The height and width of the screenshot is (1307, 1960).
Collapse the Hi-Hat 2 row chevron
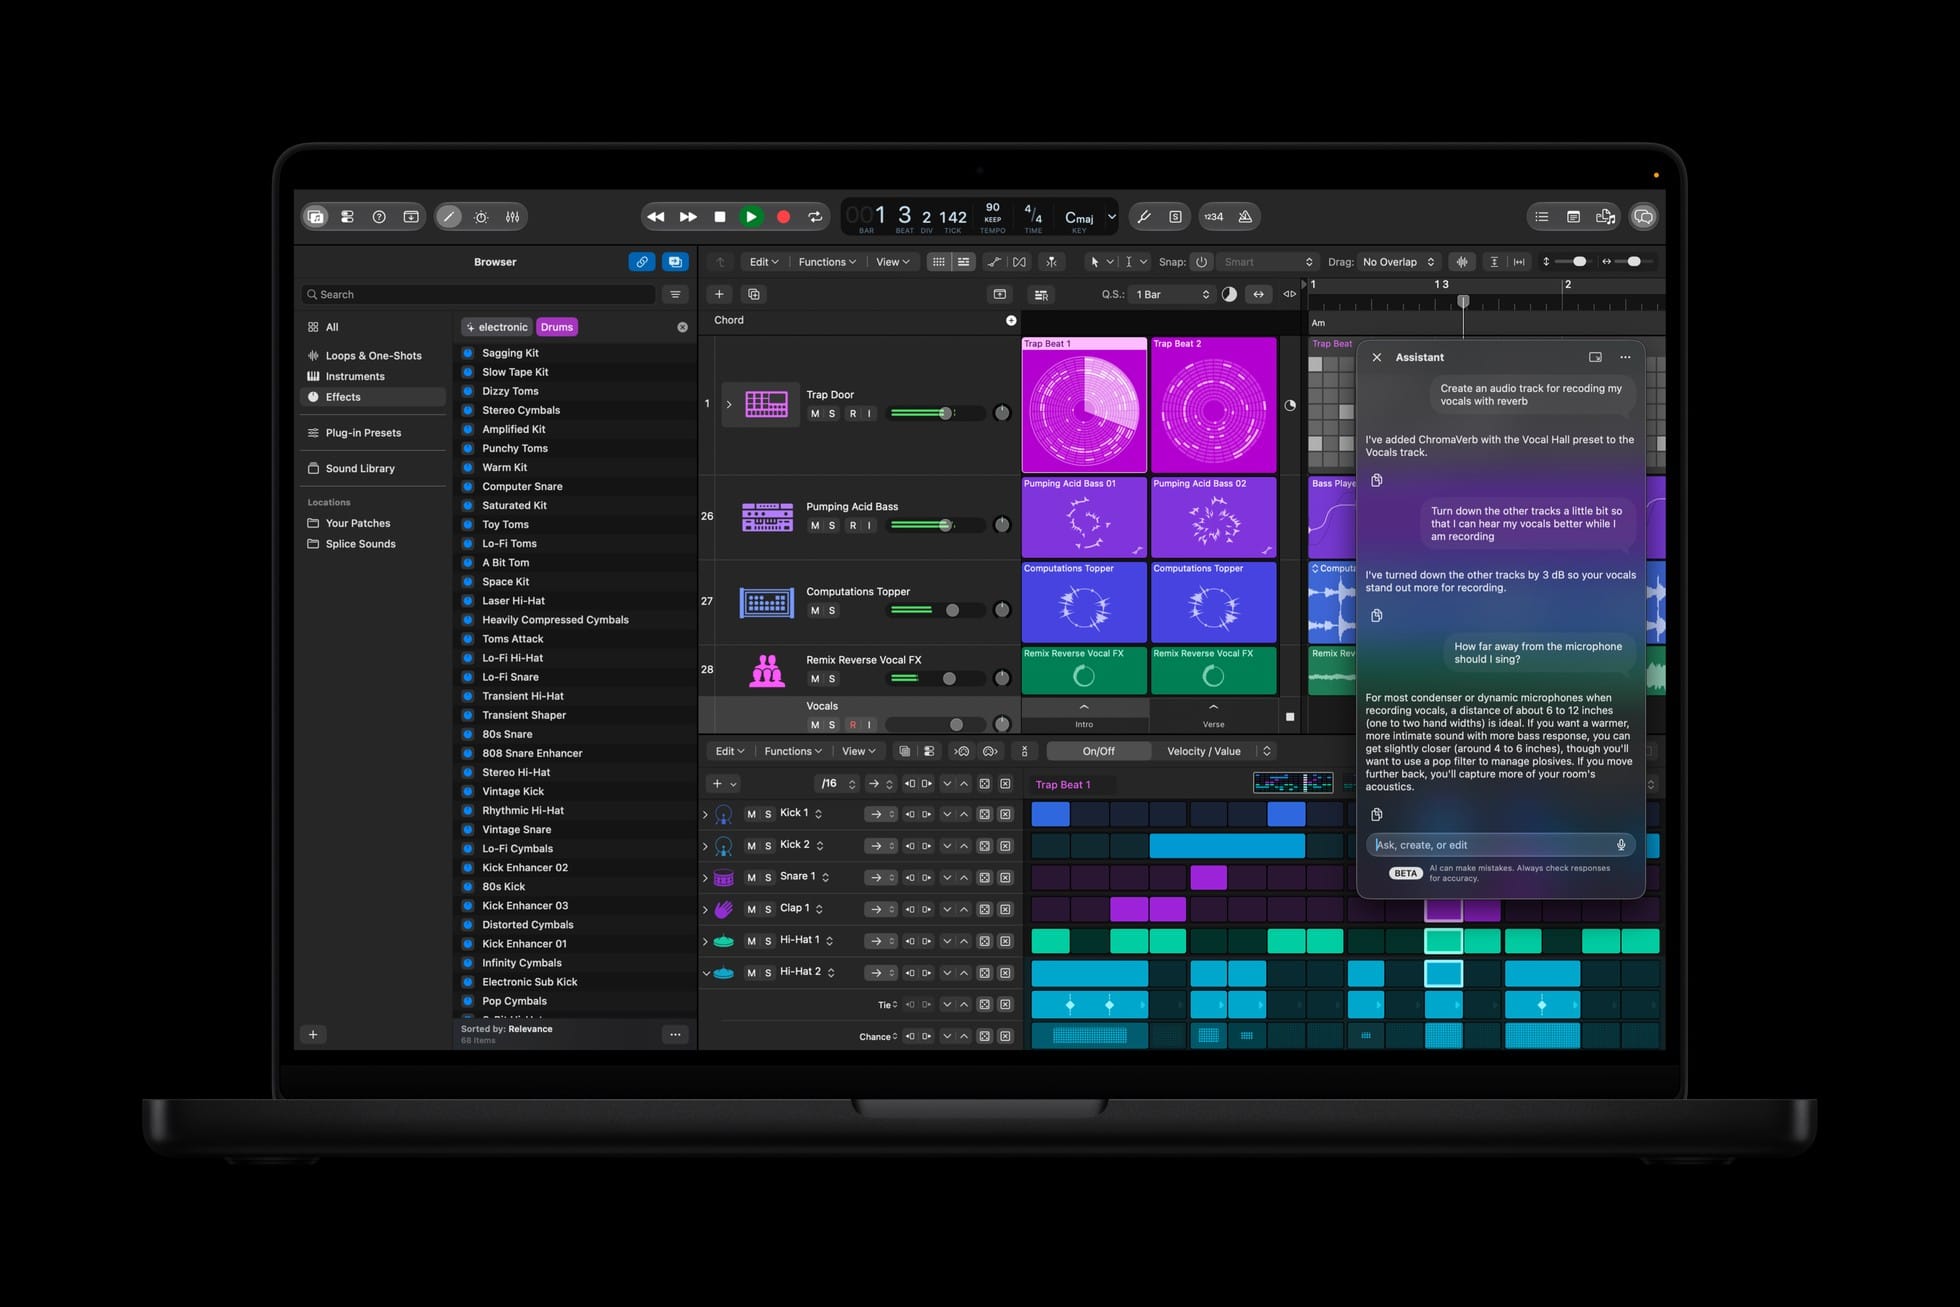[x=706, y=973]
